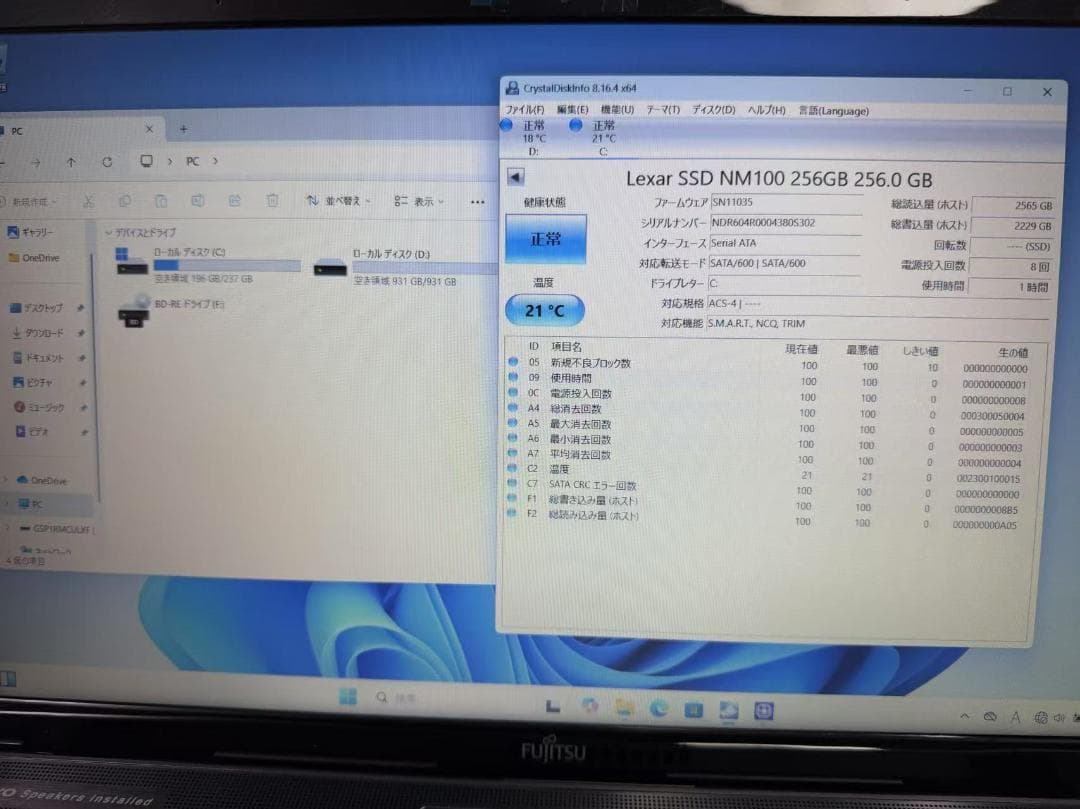Viewport: 1080px width, 809px height.
Task: Open the 機能(U) menu
Action: tap(616, 109)
